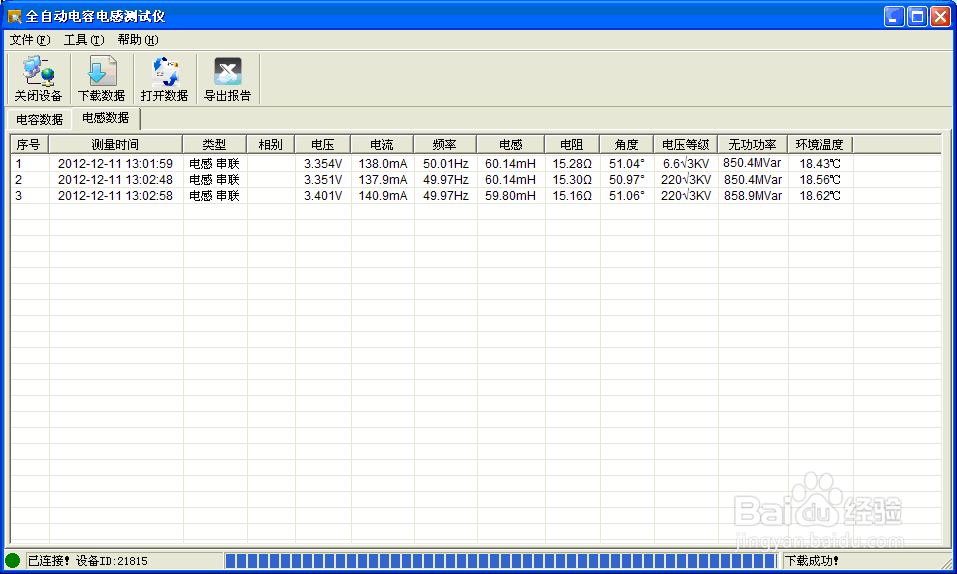Click the 已连接! 设备ID:21815 status text
Viewport: 957px width, 574px height.
click(88, 561)
